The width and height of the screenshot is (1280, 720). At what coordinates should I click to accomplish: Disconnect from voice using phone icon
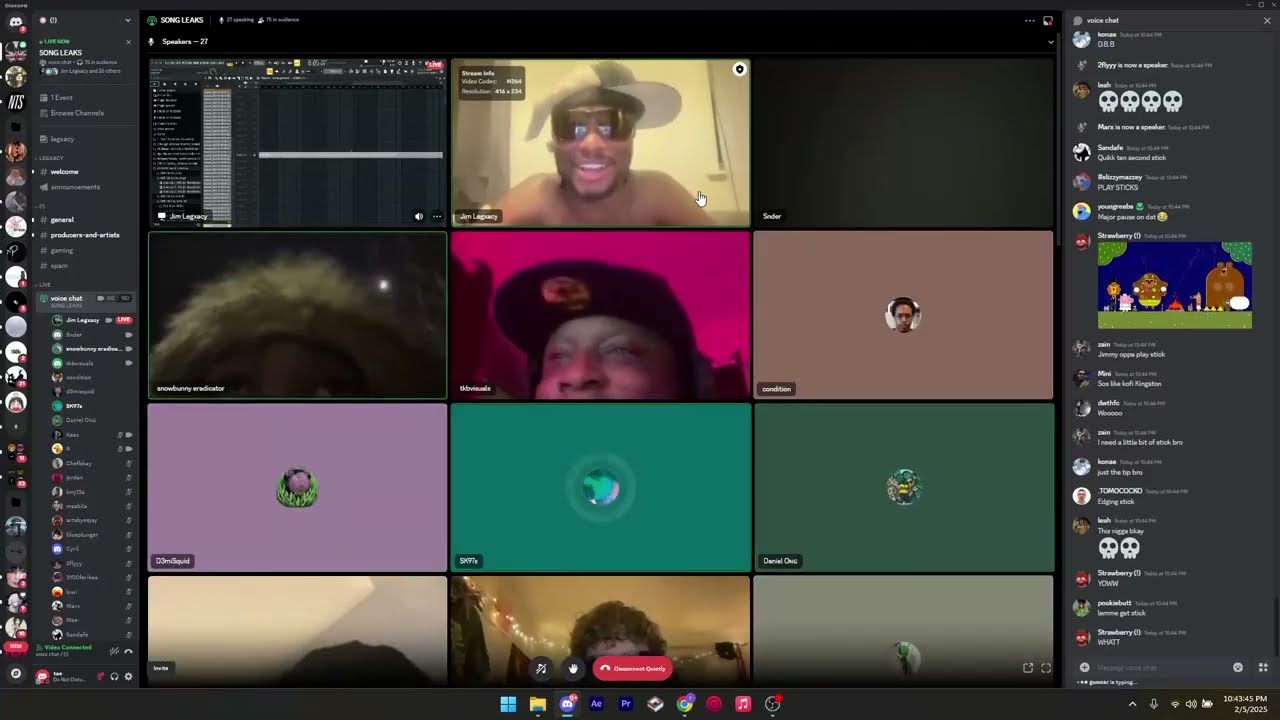128,651
